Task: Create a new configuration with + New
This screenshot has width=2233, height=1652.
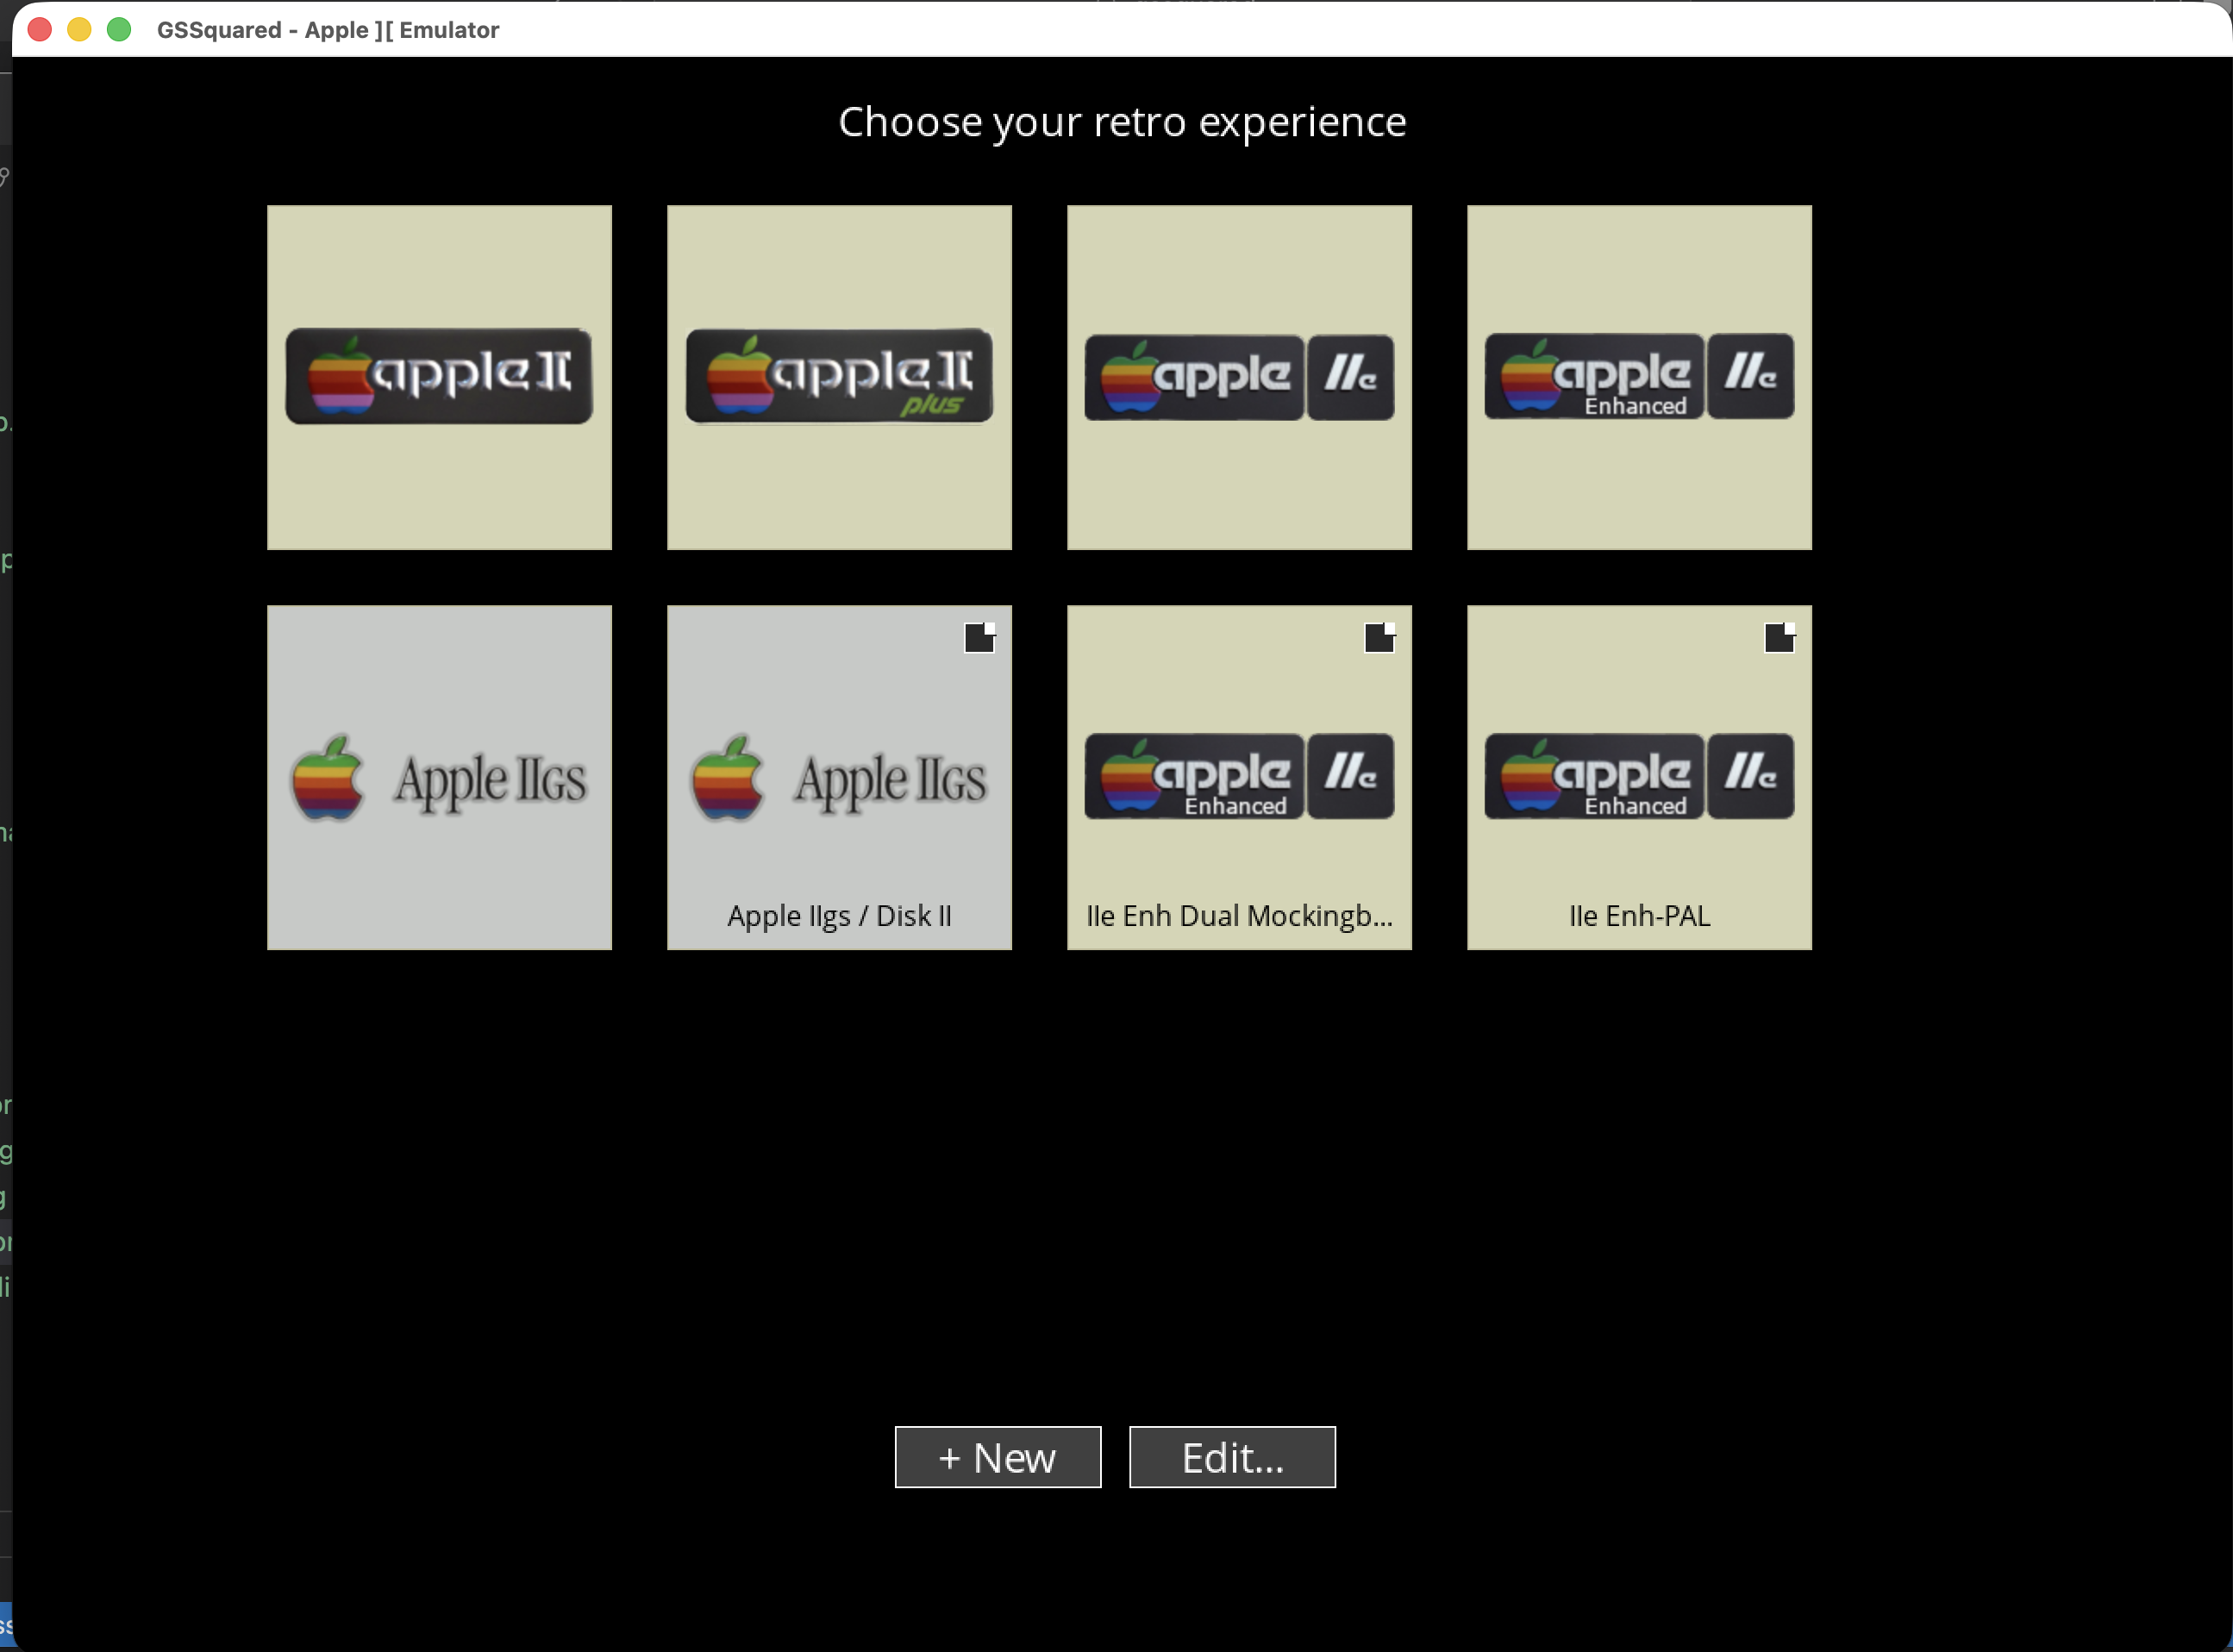Action: tap(998, 1457)
